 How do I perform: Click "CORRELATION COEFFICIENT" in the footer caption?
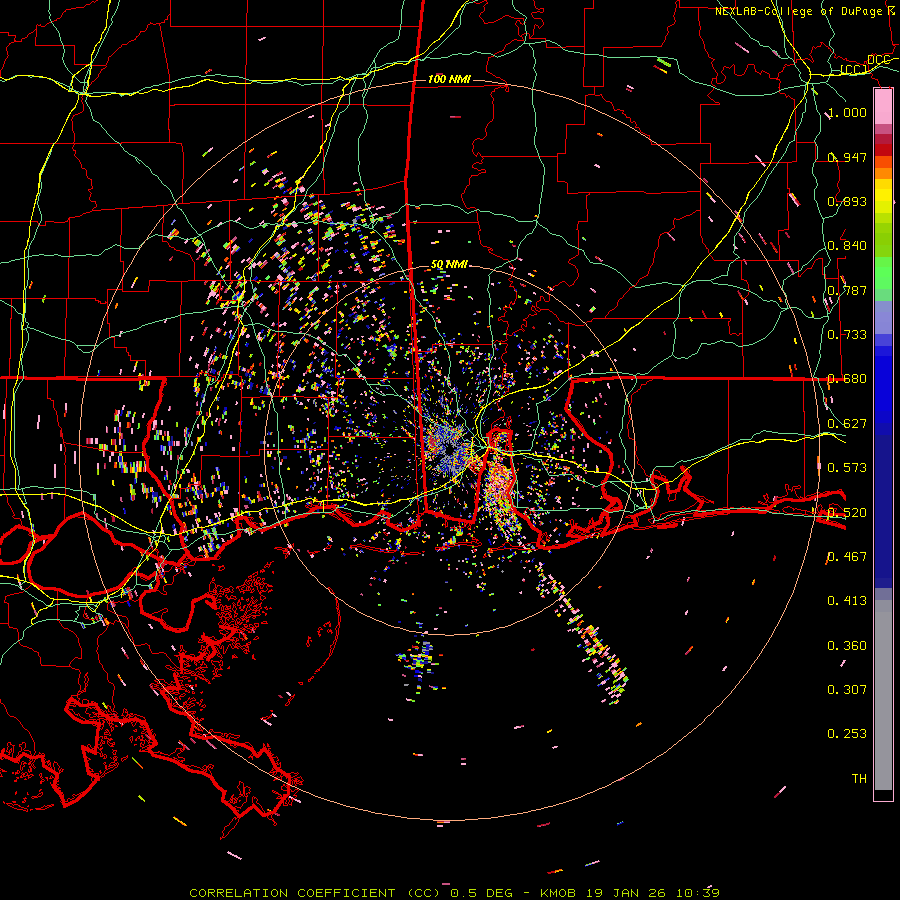[x=292, y=893]
